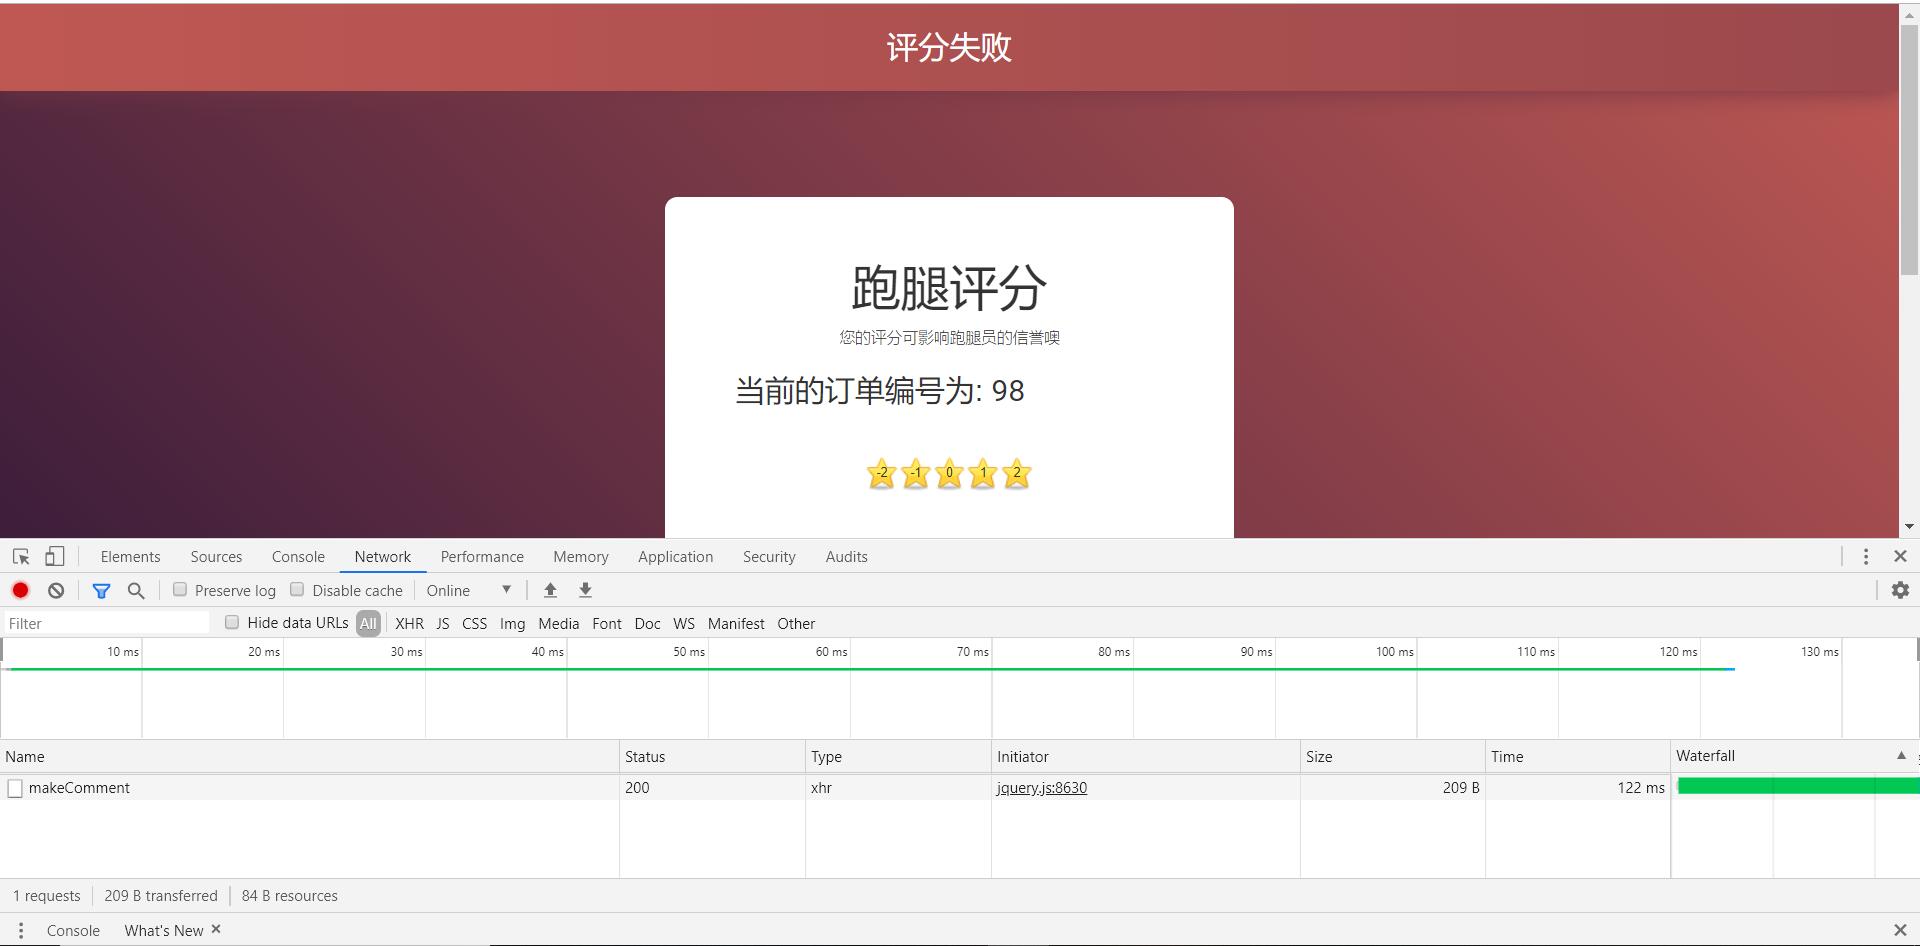
Task: Export HAR file with download arrow
Action: 586,590
